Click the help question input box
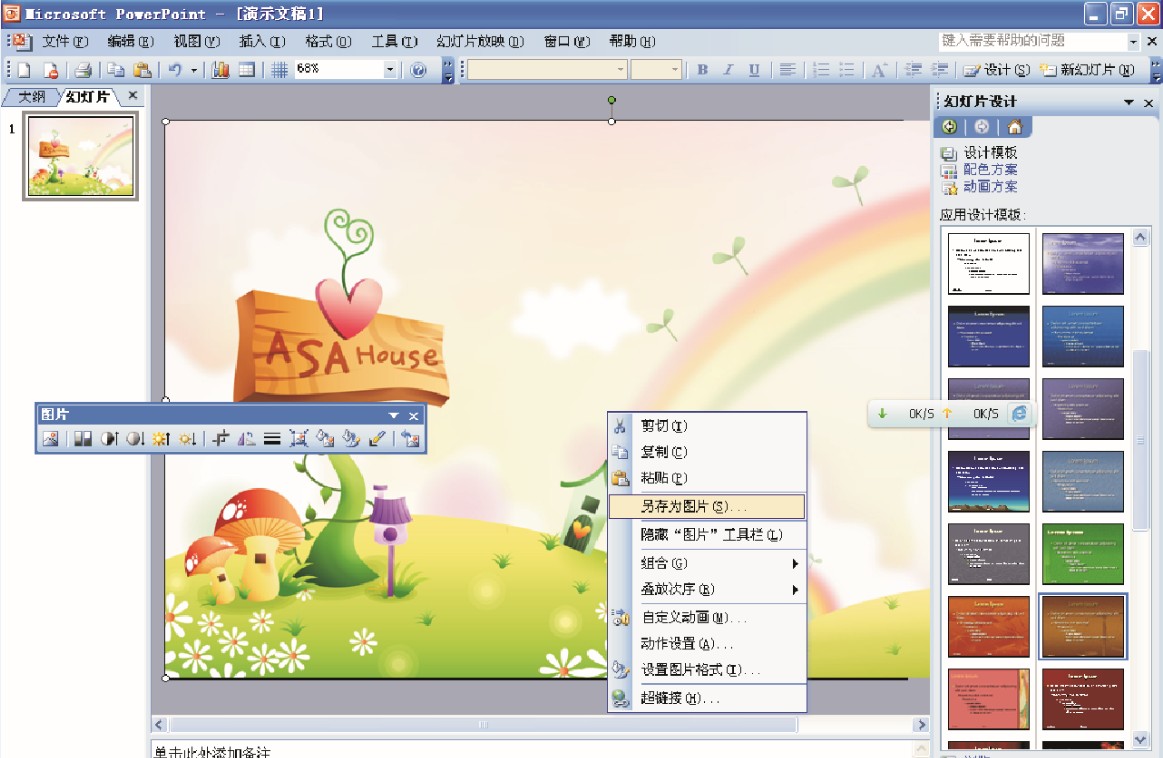The height and width of the screenshot is (758, 1163). [1032, 42]
